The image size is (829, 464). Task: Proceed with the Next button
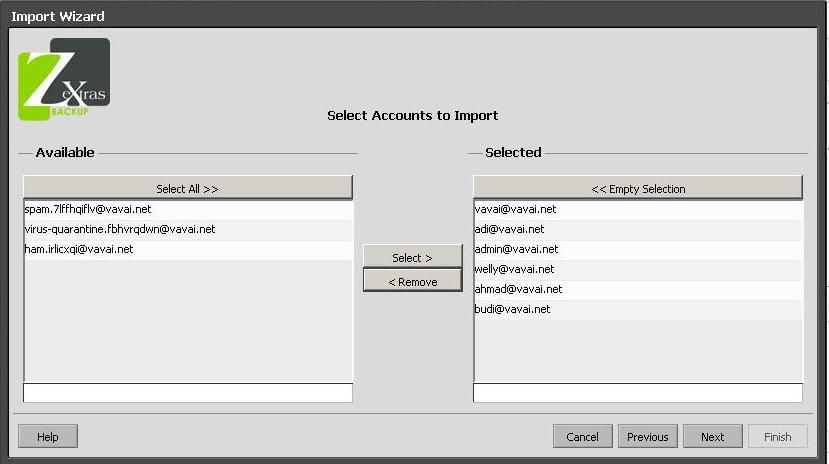coord(712,437)
